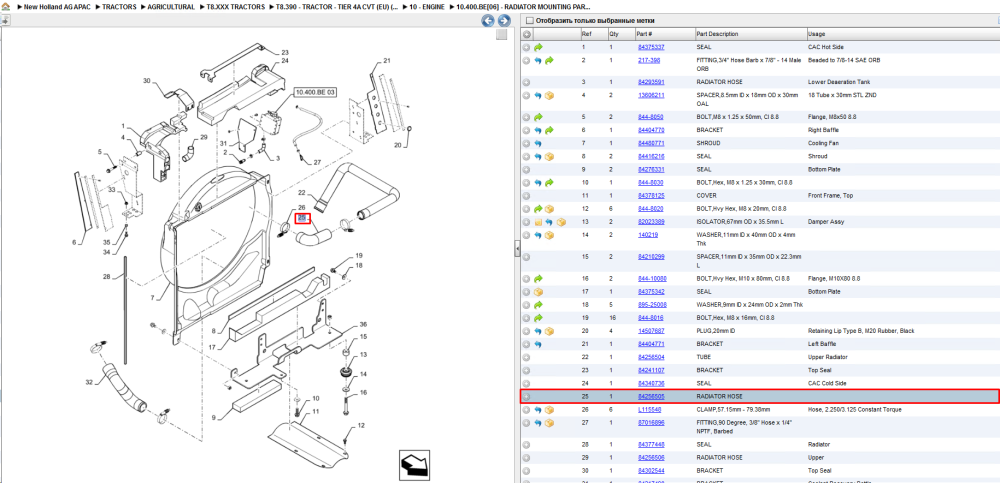Click the box icon on ref 12 BOLT row
Screen dimensions: 1000x483
pos(549,209)
